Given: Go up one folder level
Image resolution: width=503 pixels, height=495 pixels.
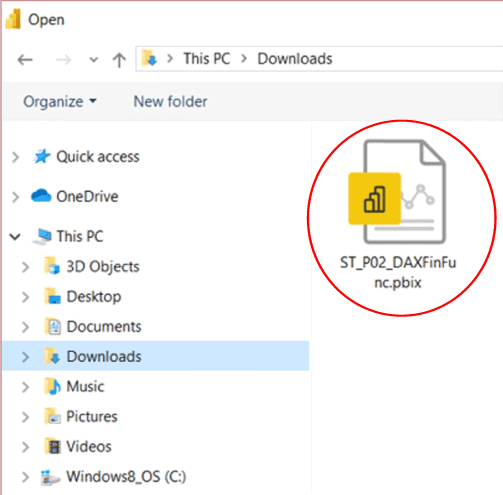Looking at the screenshot, I should pos(119,60).
